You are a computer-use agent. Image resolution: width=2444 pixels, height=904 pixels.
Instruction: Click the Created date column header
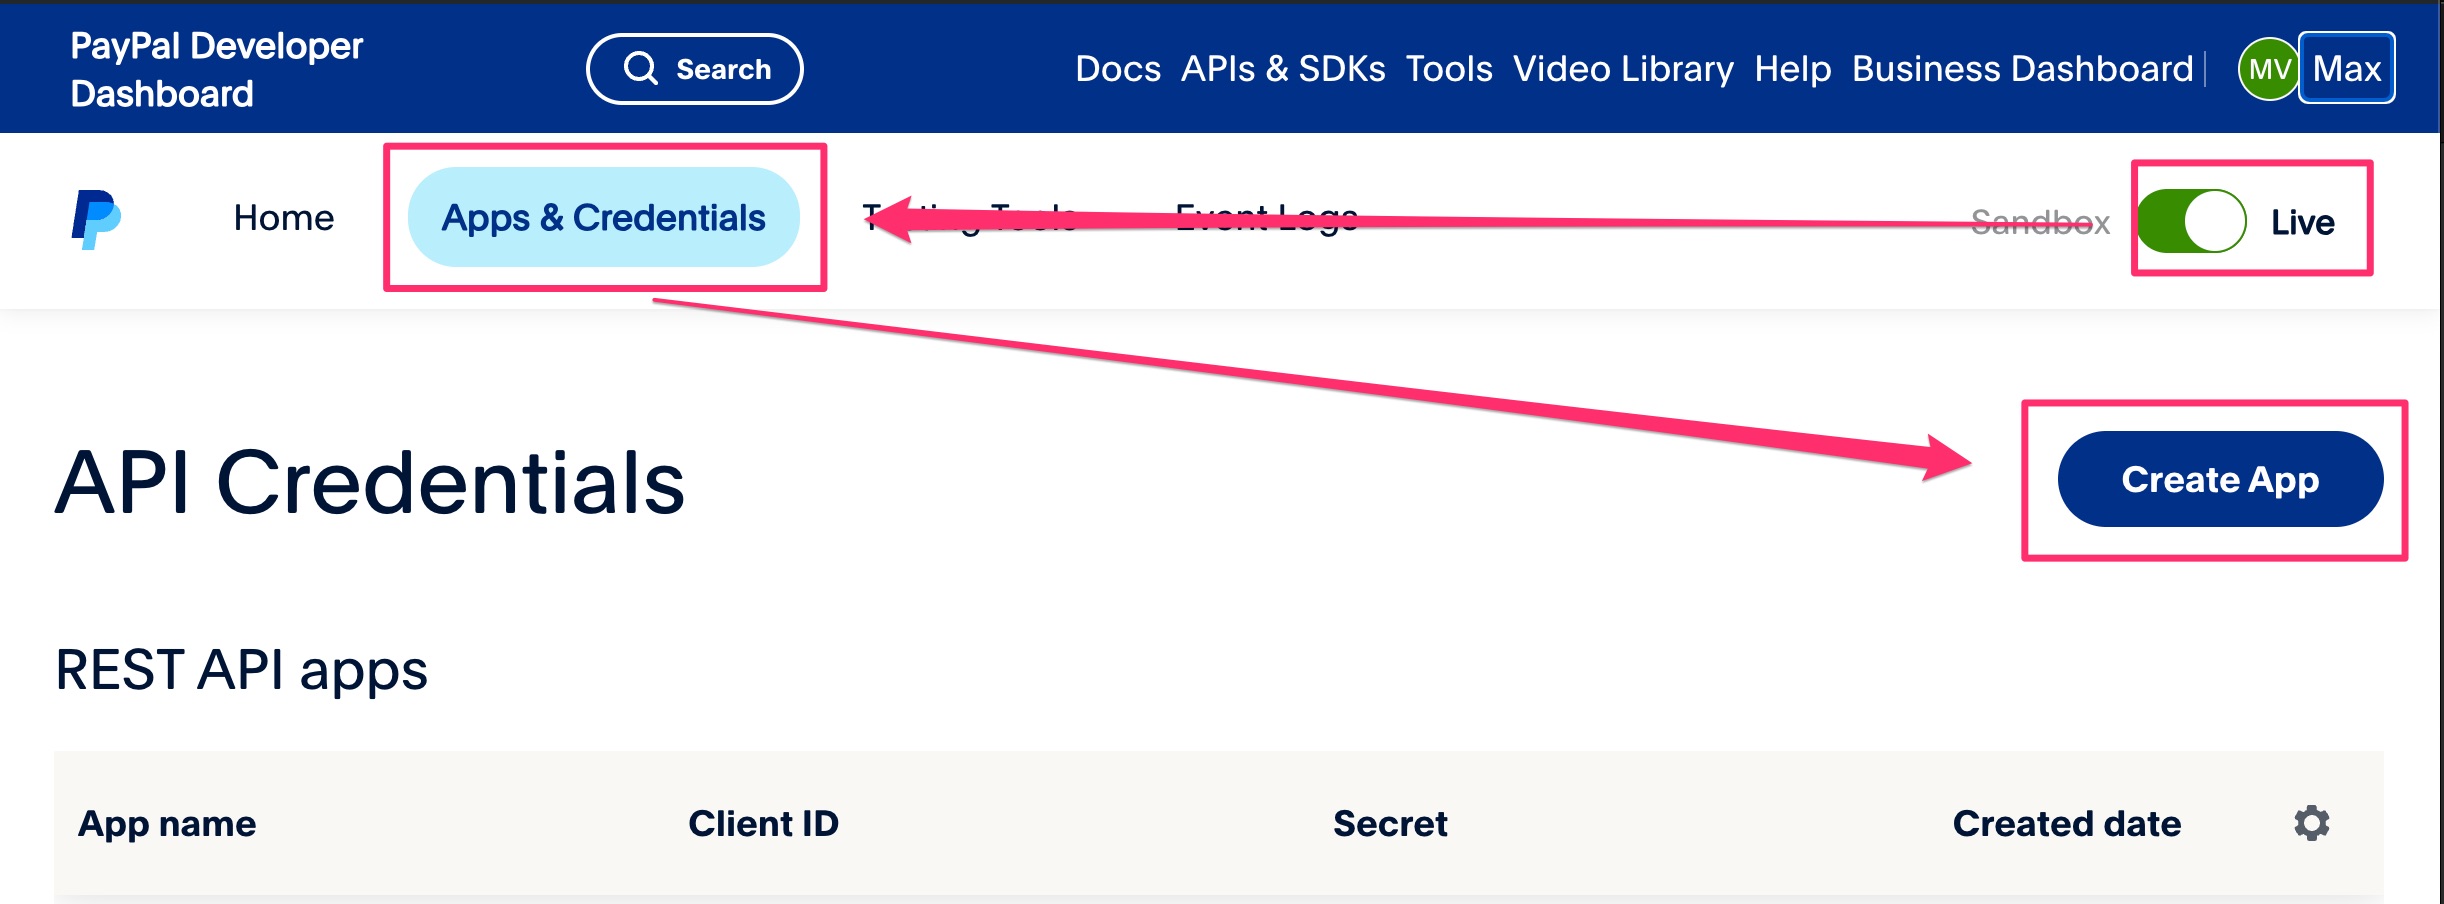point(2066,824)
